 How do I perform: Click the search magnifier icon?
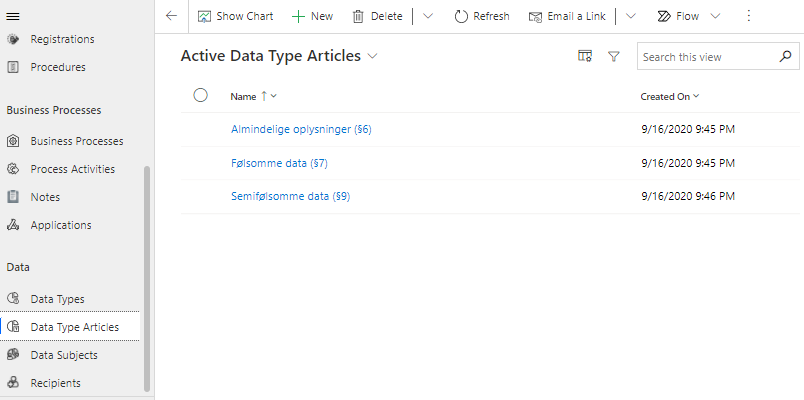pos(785,57)
